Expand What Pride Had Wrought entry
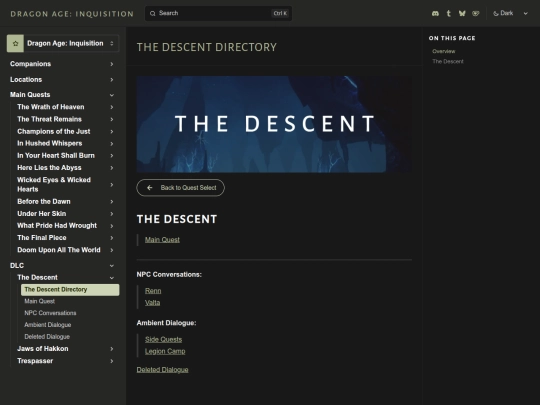The height and width of the screenshot is (405, 540). point(65,226)
